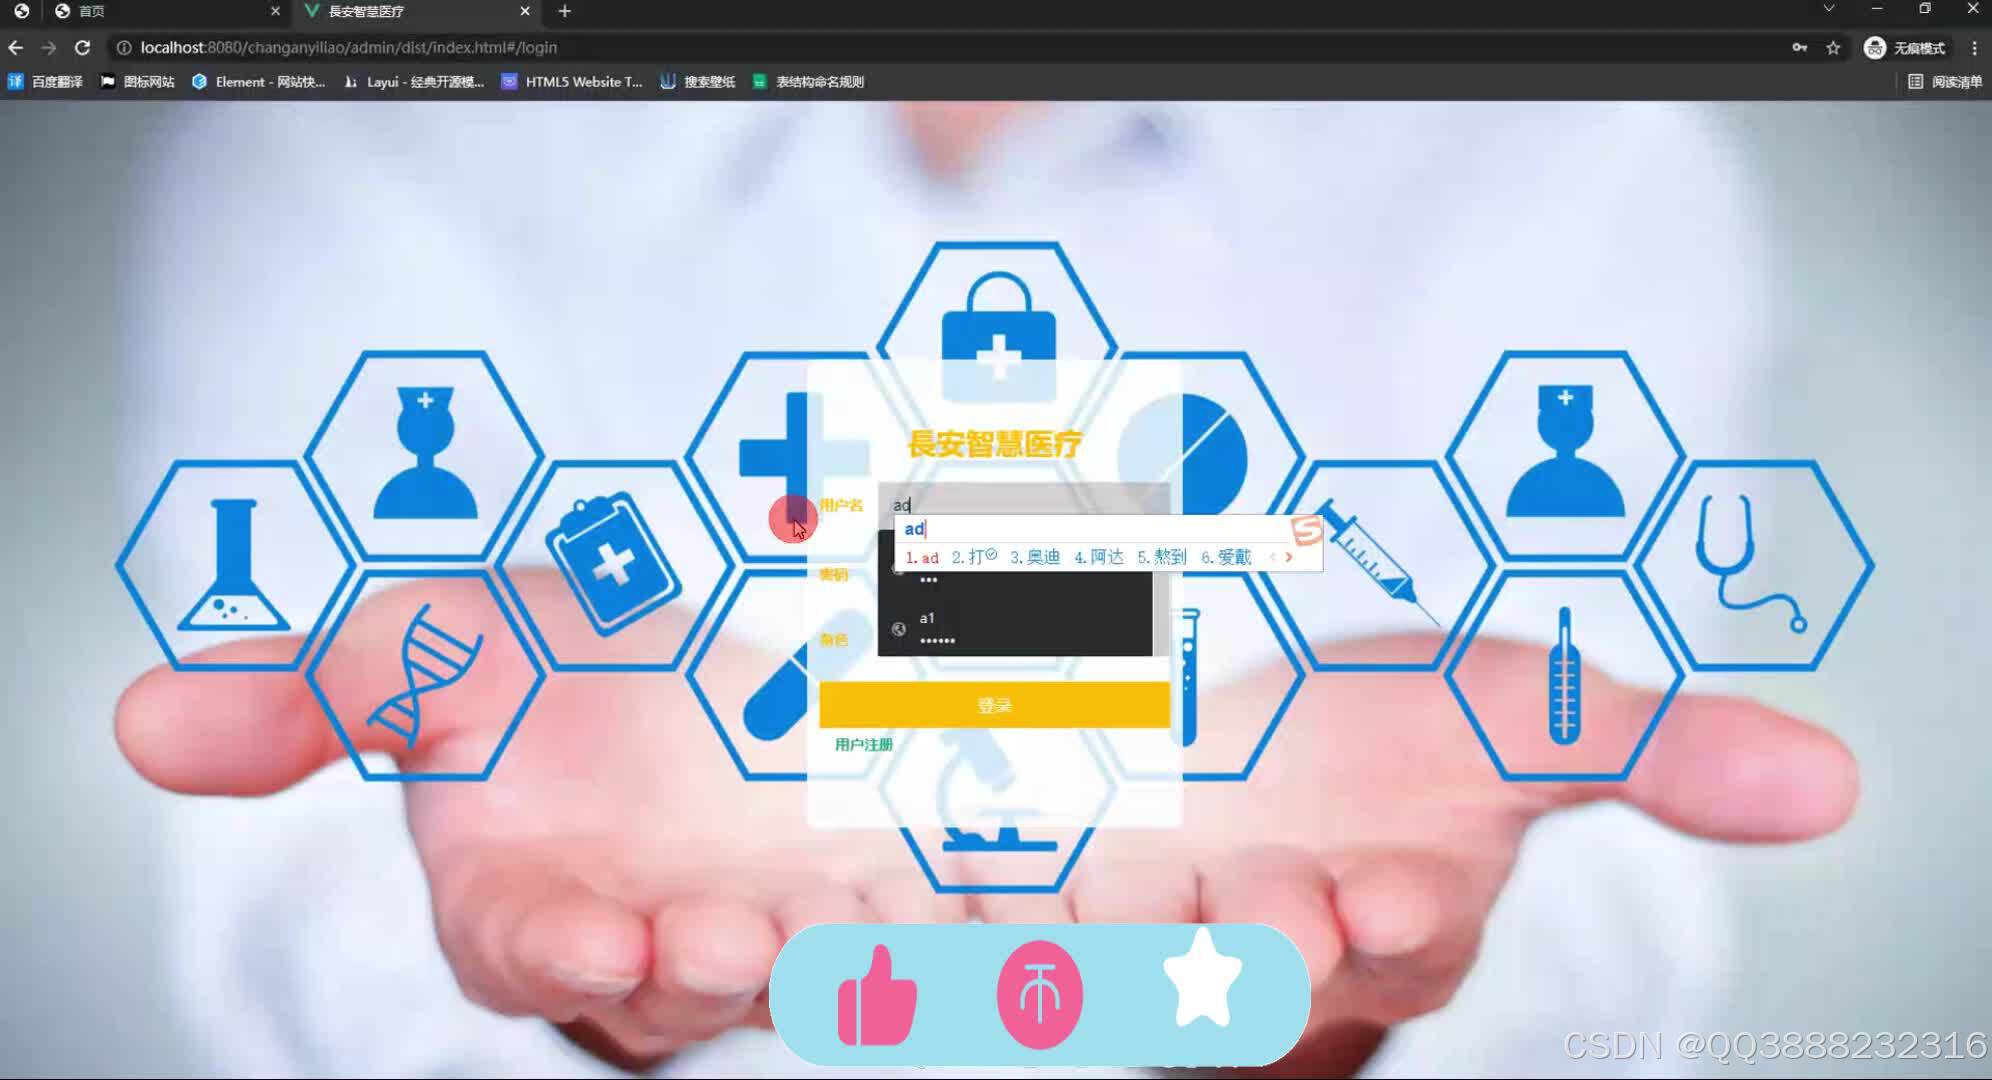Open a new browser tab

[564, 11]
